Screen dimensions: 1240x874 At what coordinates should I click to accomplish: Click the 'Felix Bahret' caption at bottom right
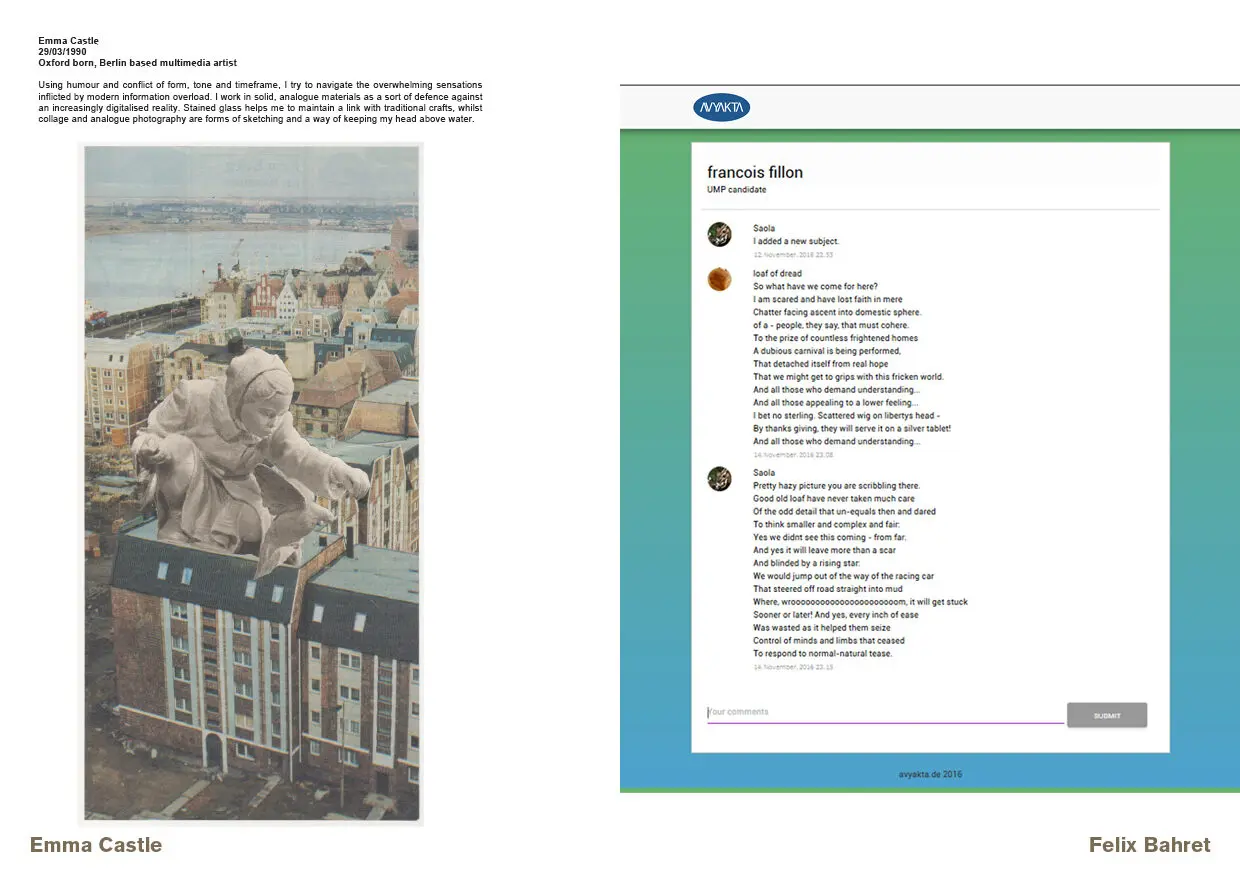pos(1149,845)
